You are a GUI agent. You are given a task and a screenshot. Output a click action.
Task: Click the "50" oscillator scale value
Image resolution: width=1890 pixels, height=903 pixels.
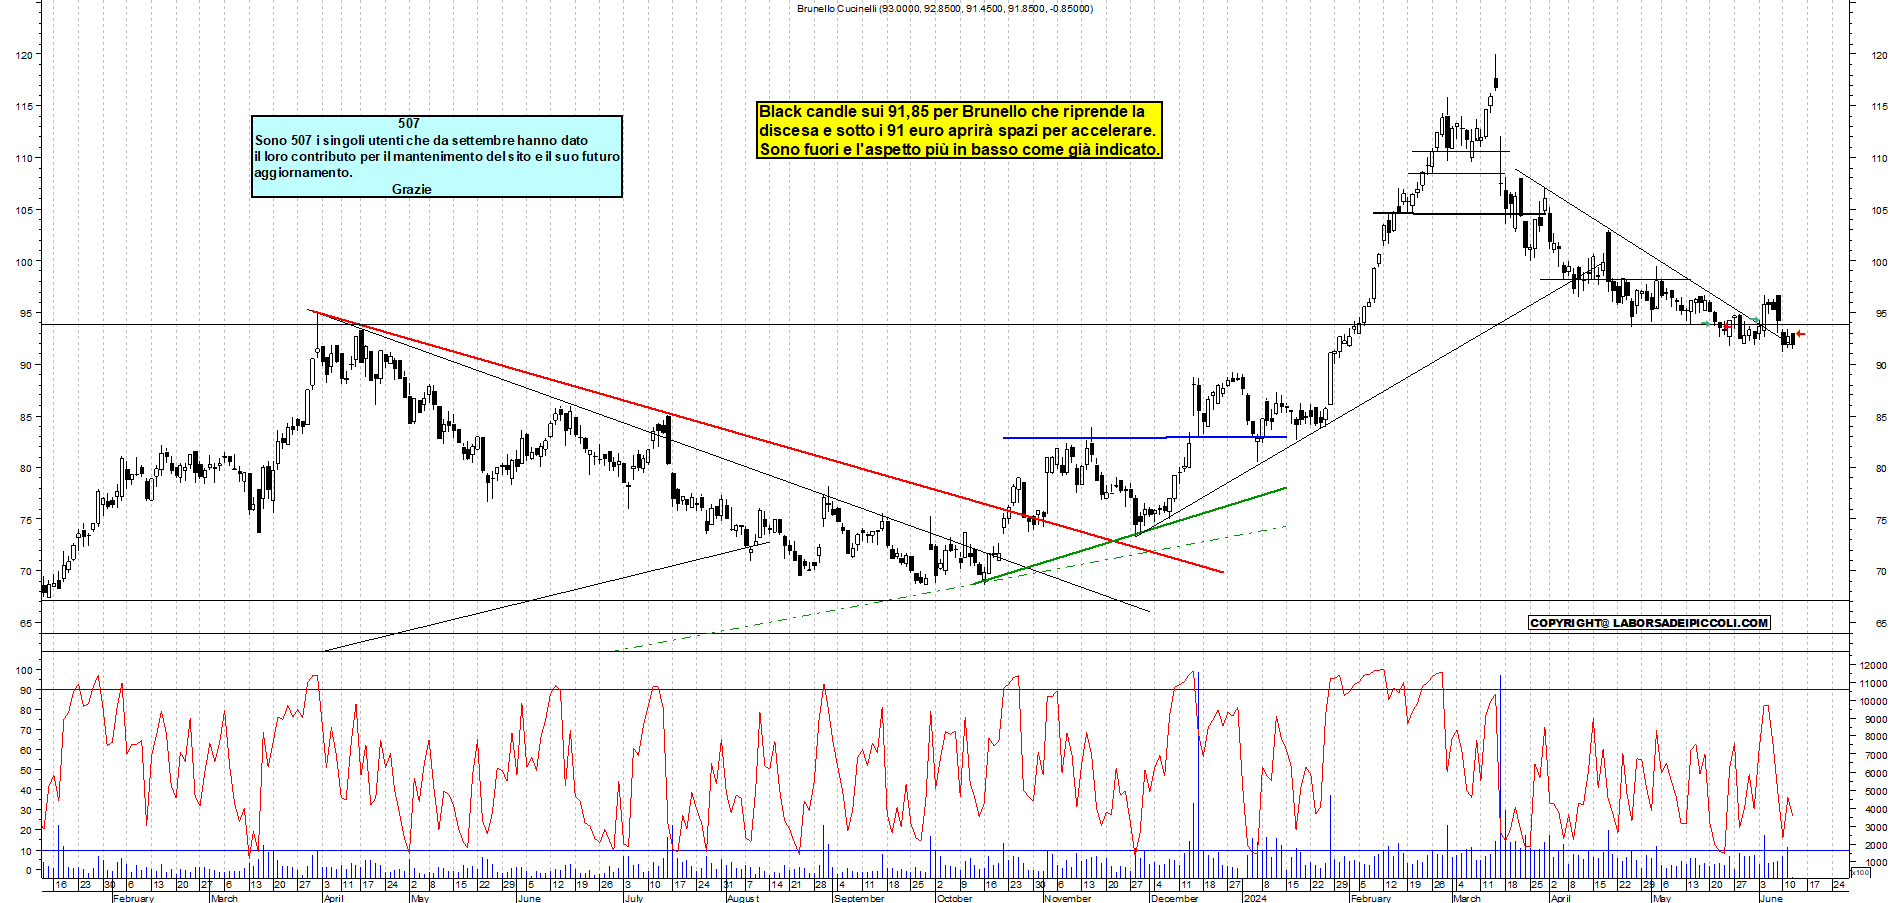coord(27,770)
